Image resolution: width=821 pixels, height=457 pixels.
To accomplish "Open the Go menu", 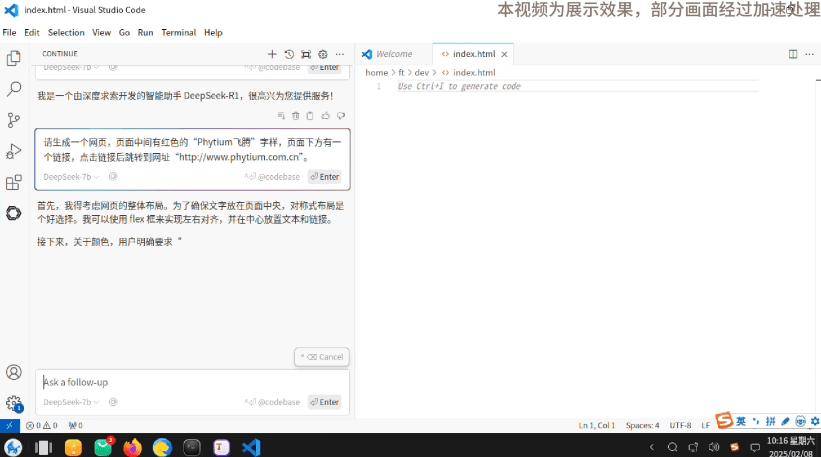I will (124, 32).
